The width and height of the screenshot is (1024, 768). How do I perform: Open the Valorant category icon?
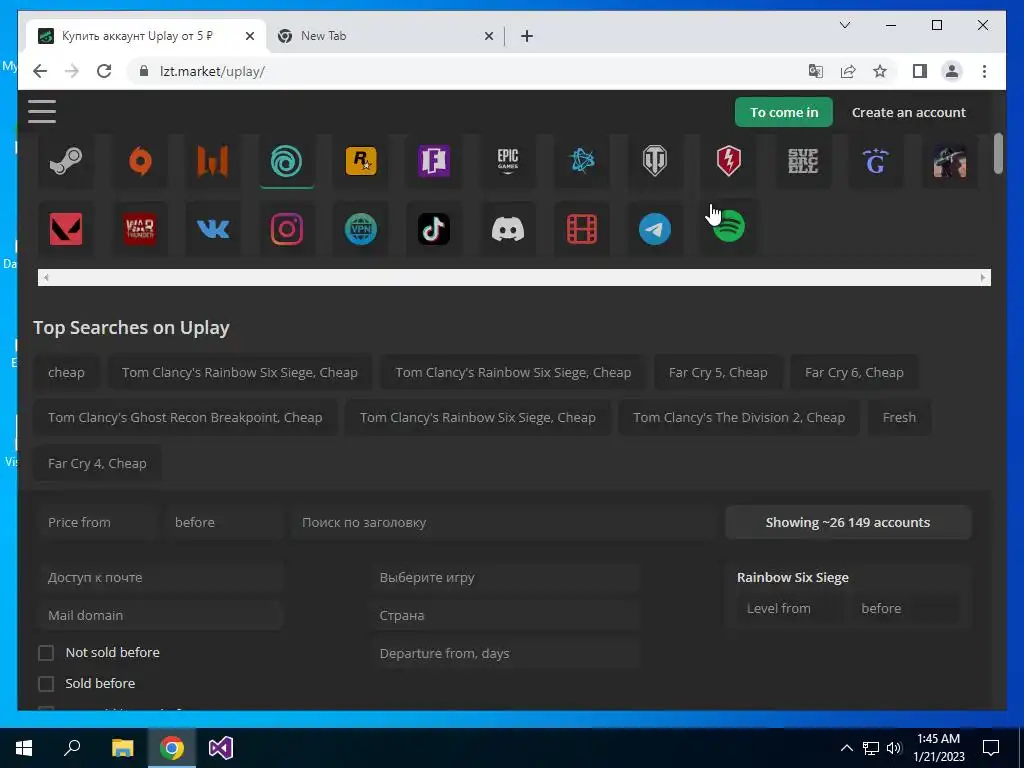click(66, 229)
